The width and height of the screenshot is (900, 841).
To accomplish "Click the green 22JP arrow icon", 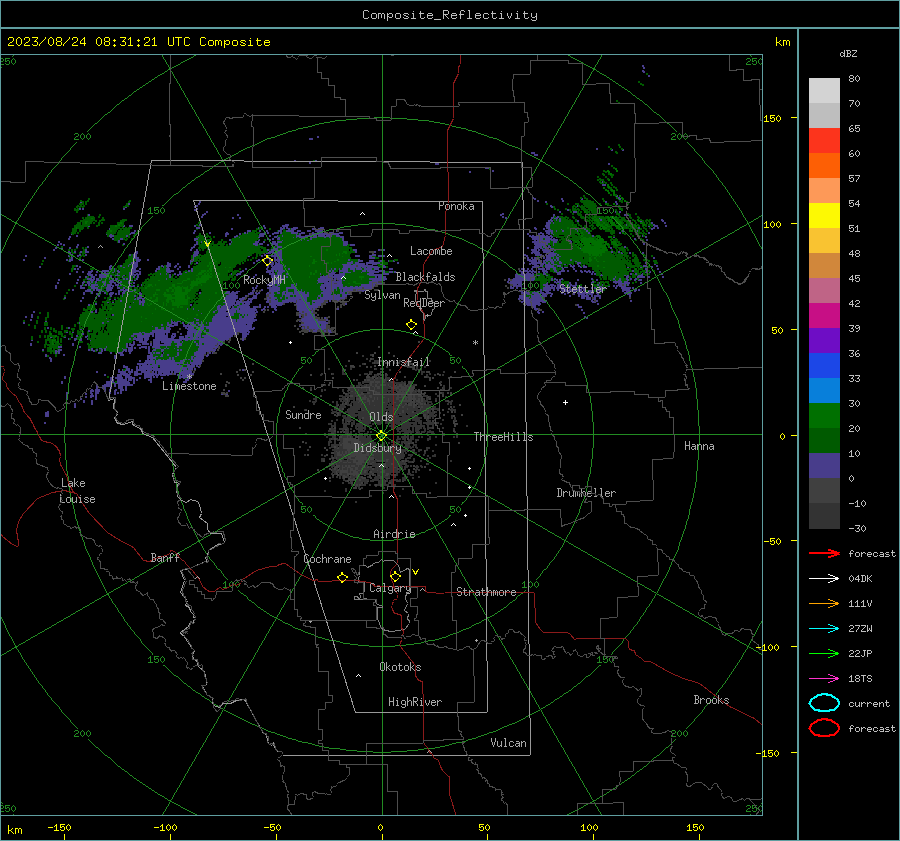I will pos(824,653).
